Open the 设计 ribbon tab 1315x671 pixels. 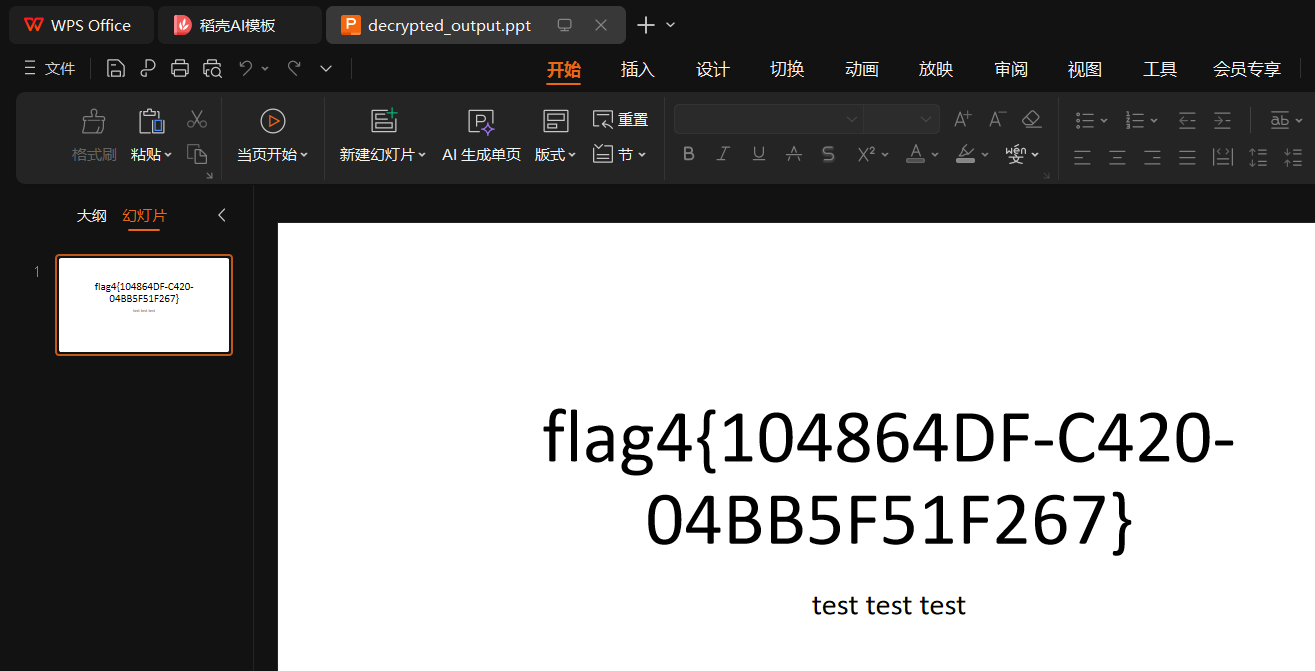coord(712,69)
